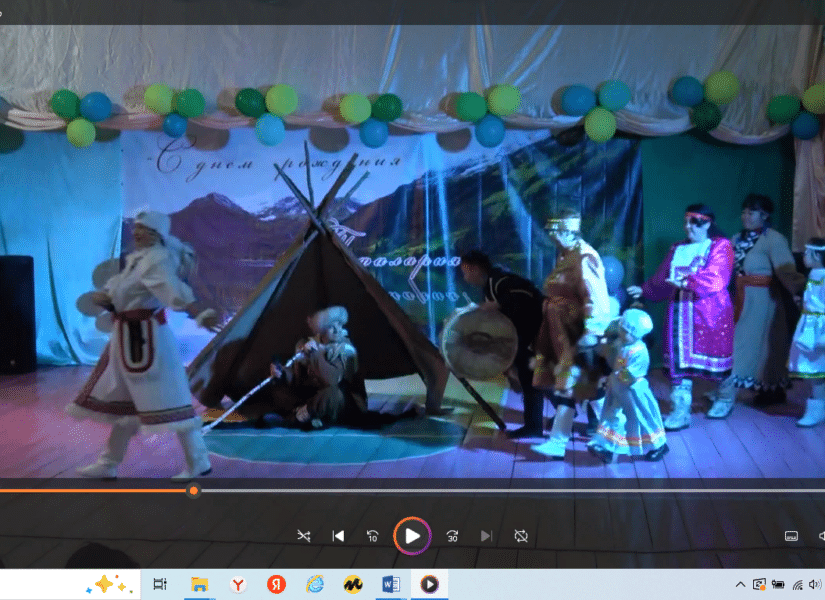Viewport: 825px width, 600px height.
Task: Launch the red Yandex app icon
Action: tap(276, 584)
